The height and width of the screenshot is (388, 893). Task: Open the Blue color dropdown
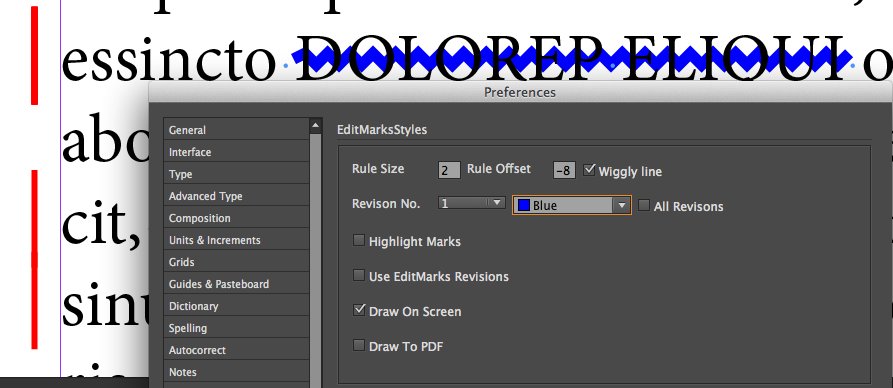(x=572, y=205)
